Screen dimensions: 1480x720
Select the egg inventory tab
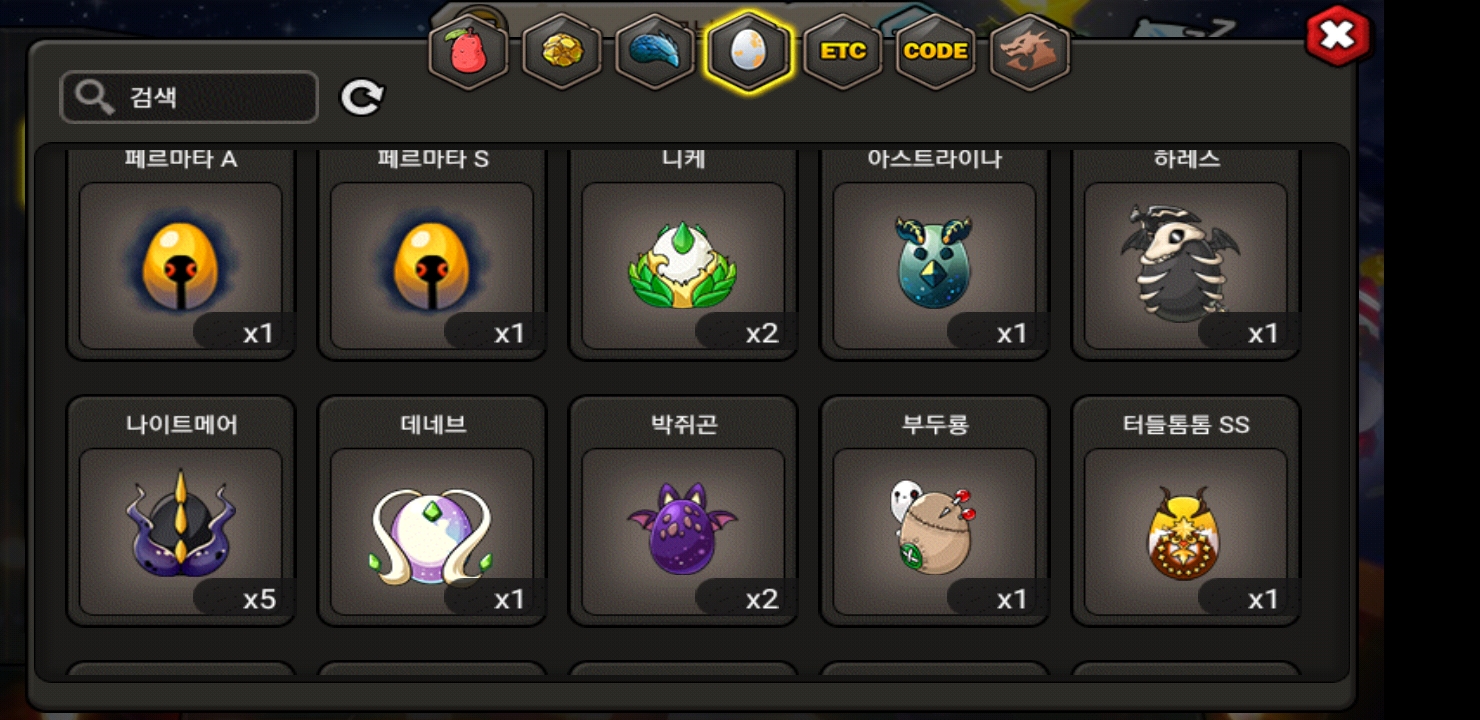[749, 51]
